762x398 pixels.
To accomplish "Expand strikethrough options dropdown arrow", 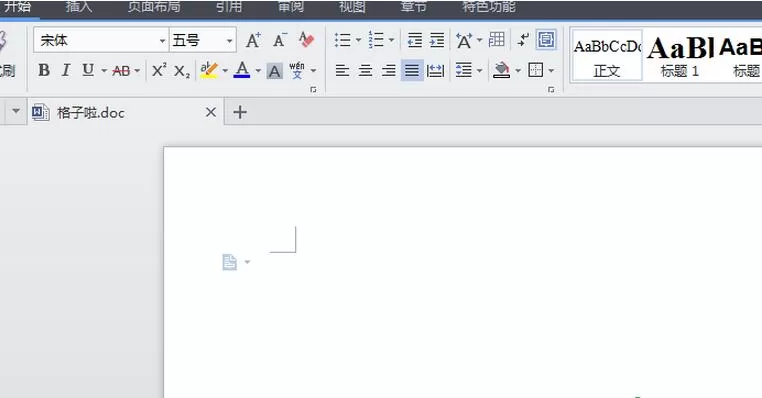I will point(138,71).
